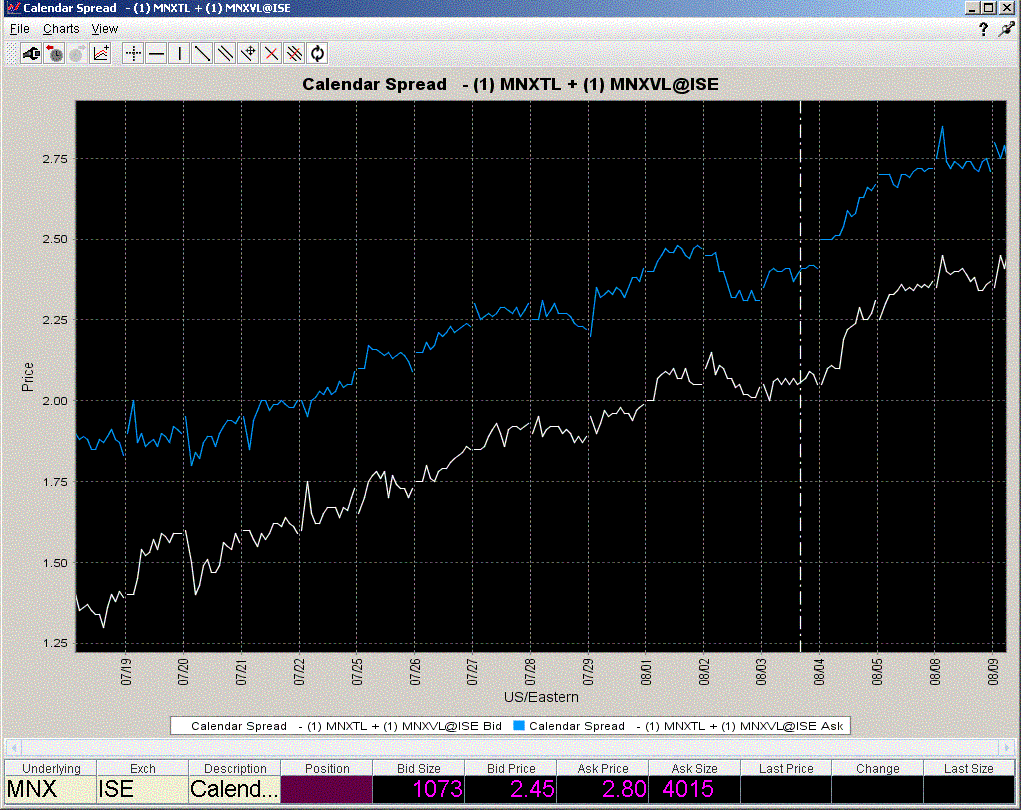Click the ISE exchange cell

[x=143, y=790]
